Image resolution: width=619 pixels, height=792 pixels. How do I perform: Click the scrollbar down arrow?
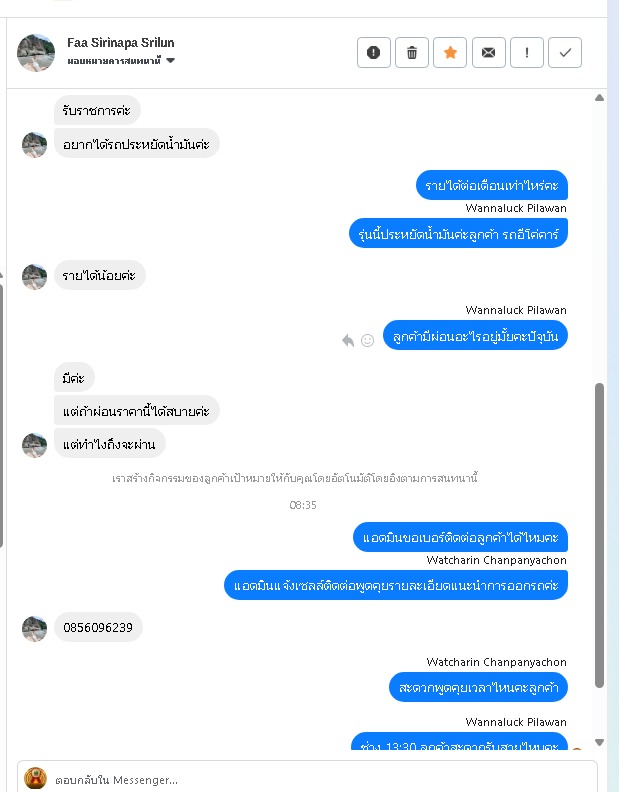(x=599, y=742)
